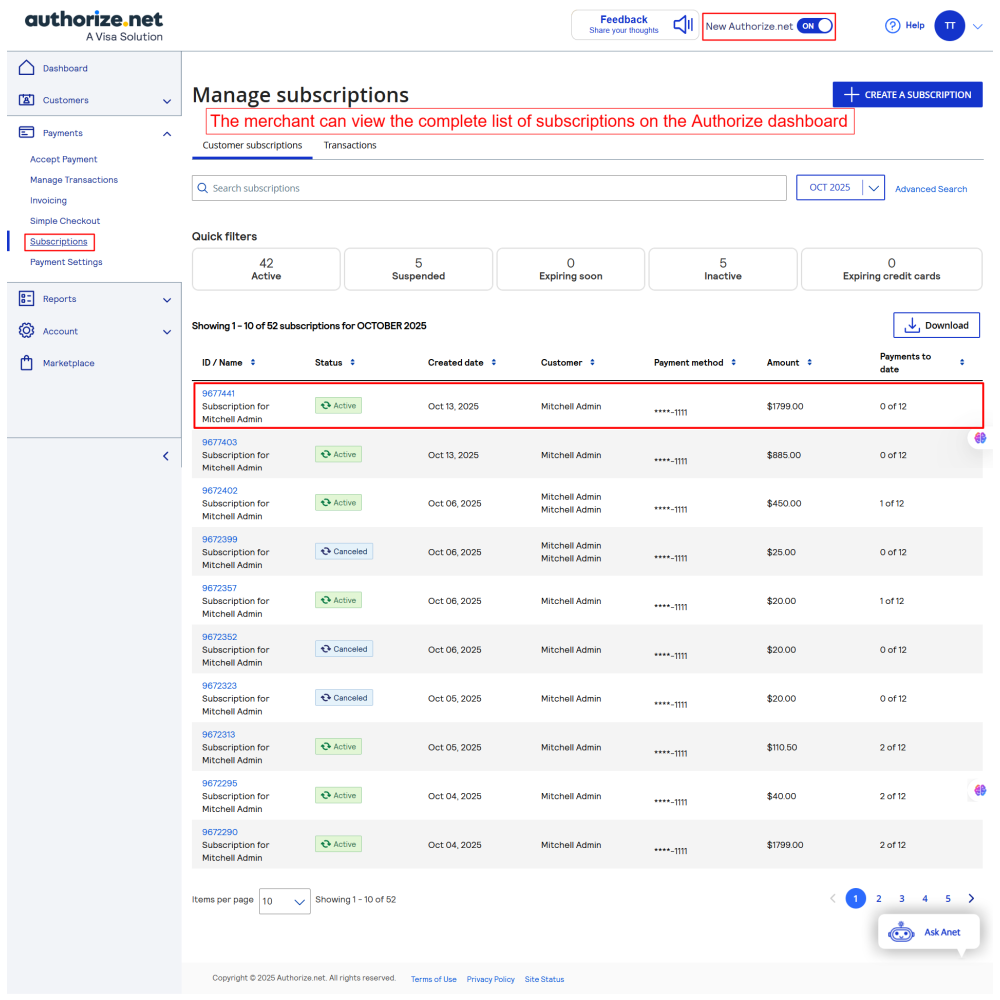Collapse sidebar using the left arrow icon

166,456
